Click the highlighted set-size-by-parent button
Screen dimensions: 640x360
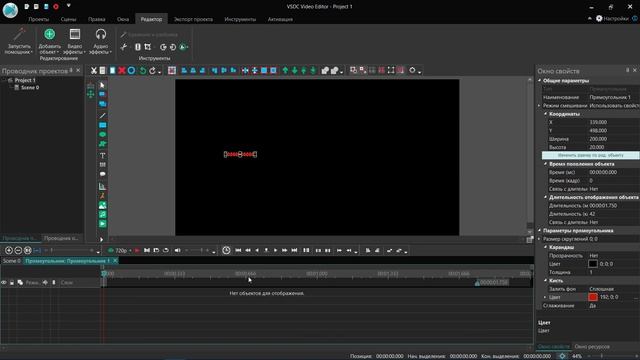point(590,156)
